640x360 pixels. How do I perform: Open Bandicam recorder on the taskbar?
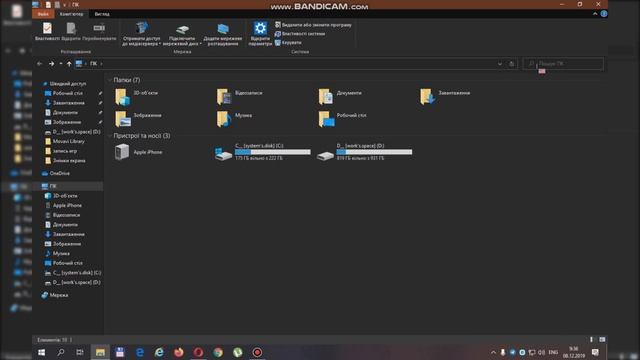point(257,352)
